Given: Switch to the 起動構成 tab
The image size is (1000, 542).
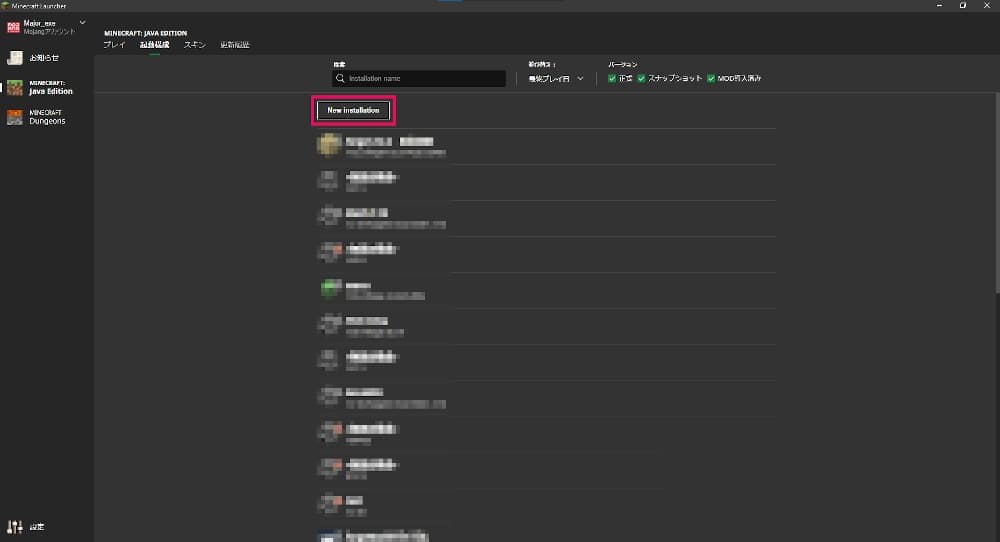Looking at the screenshot, I should (x=154, y=45).
